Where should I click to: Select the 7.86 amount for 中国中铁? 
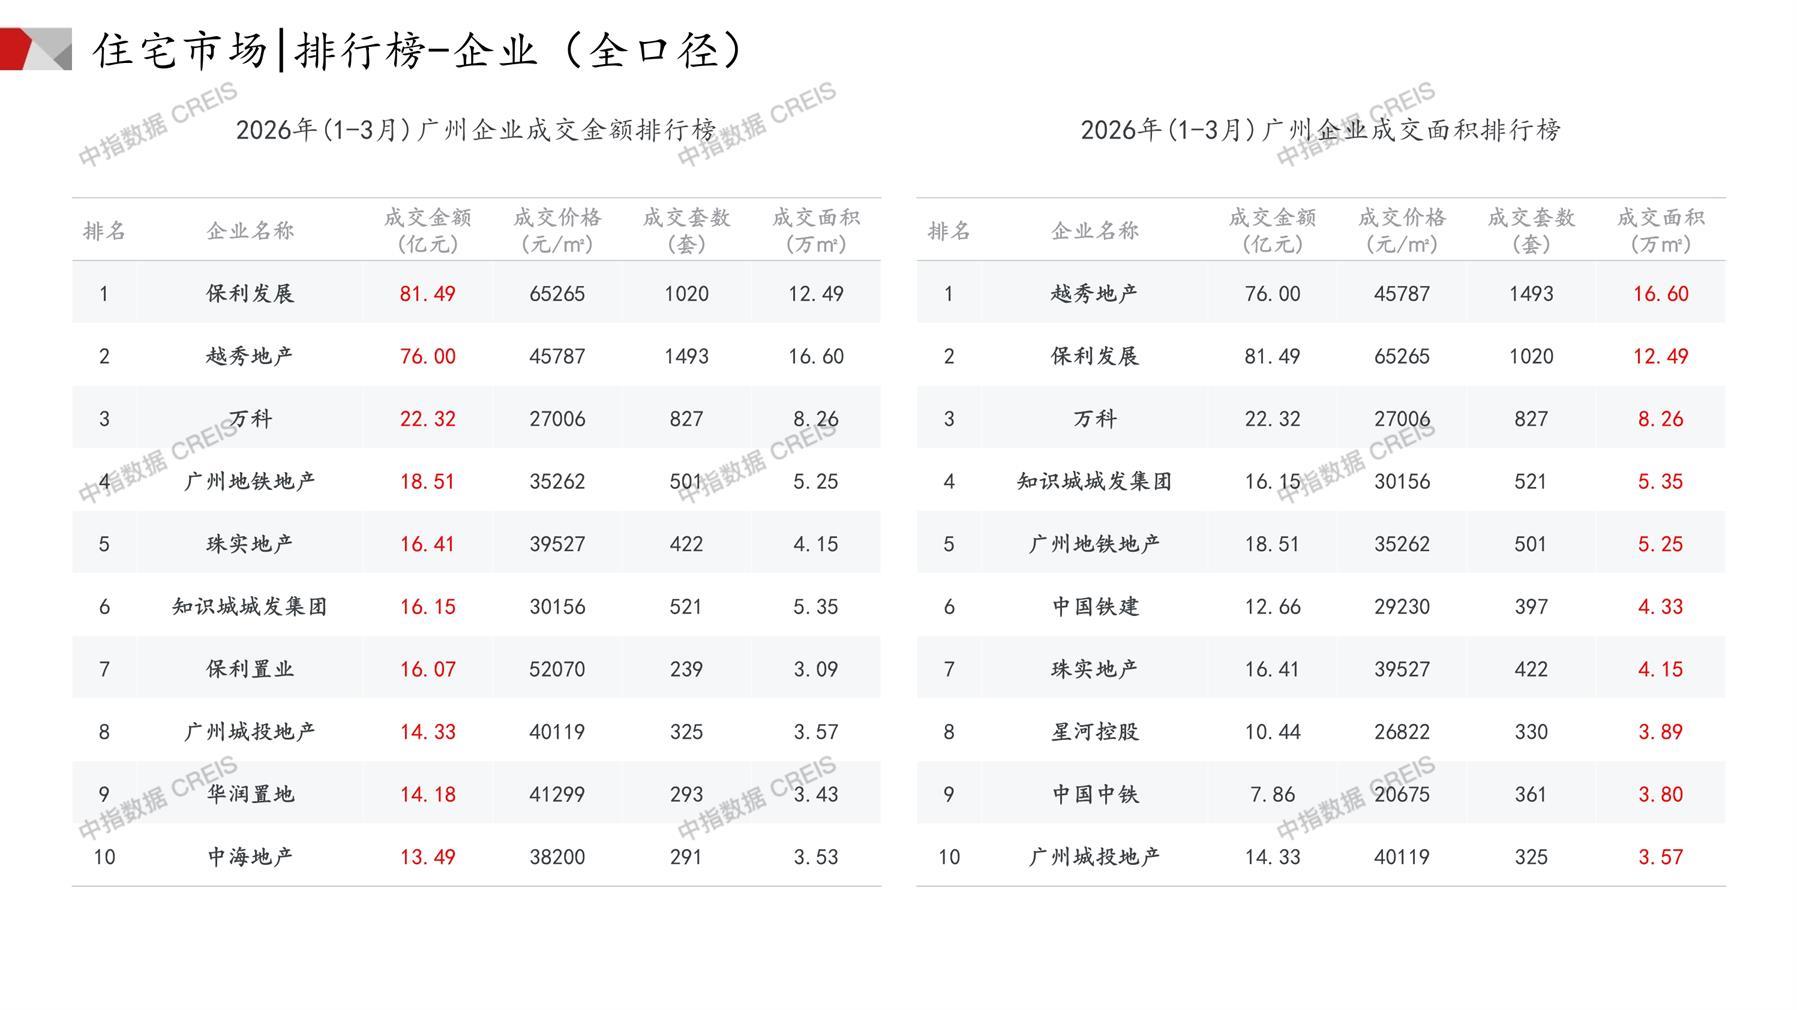(x=1272, y=794)
